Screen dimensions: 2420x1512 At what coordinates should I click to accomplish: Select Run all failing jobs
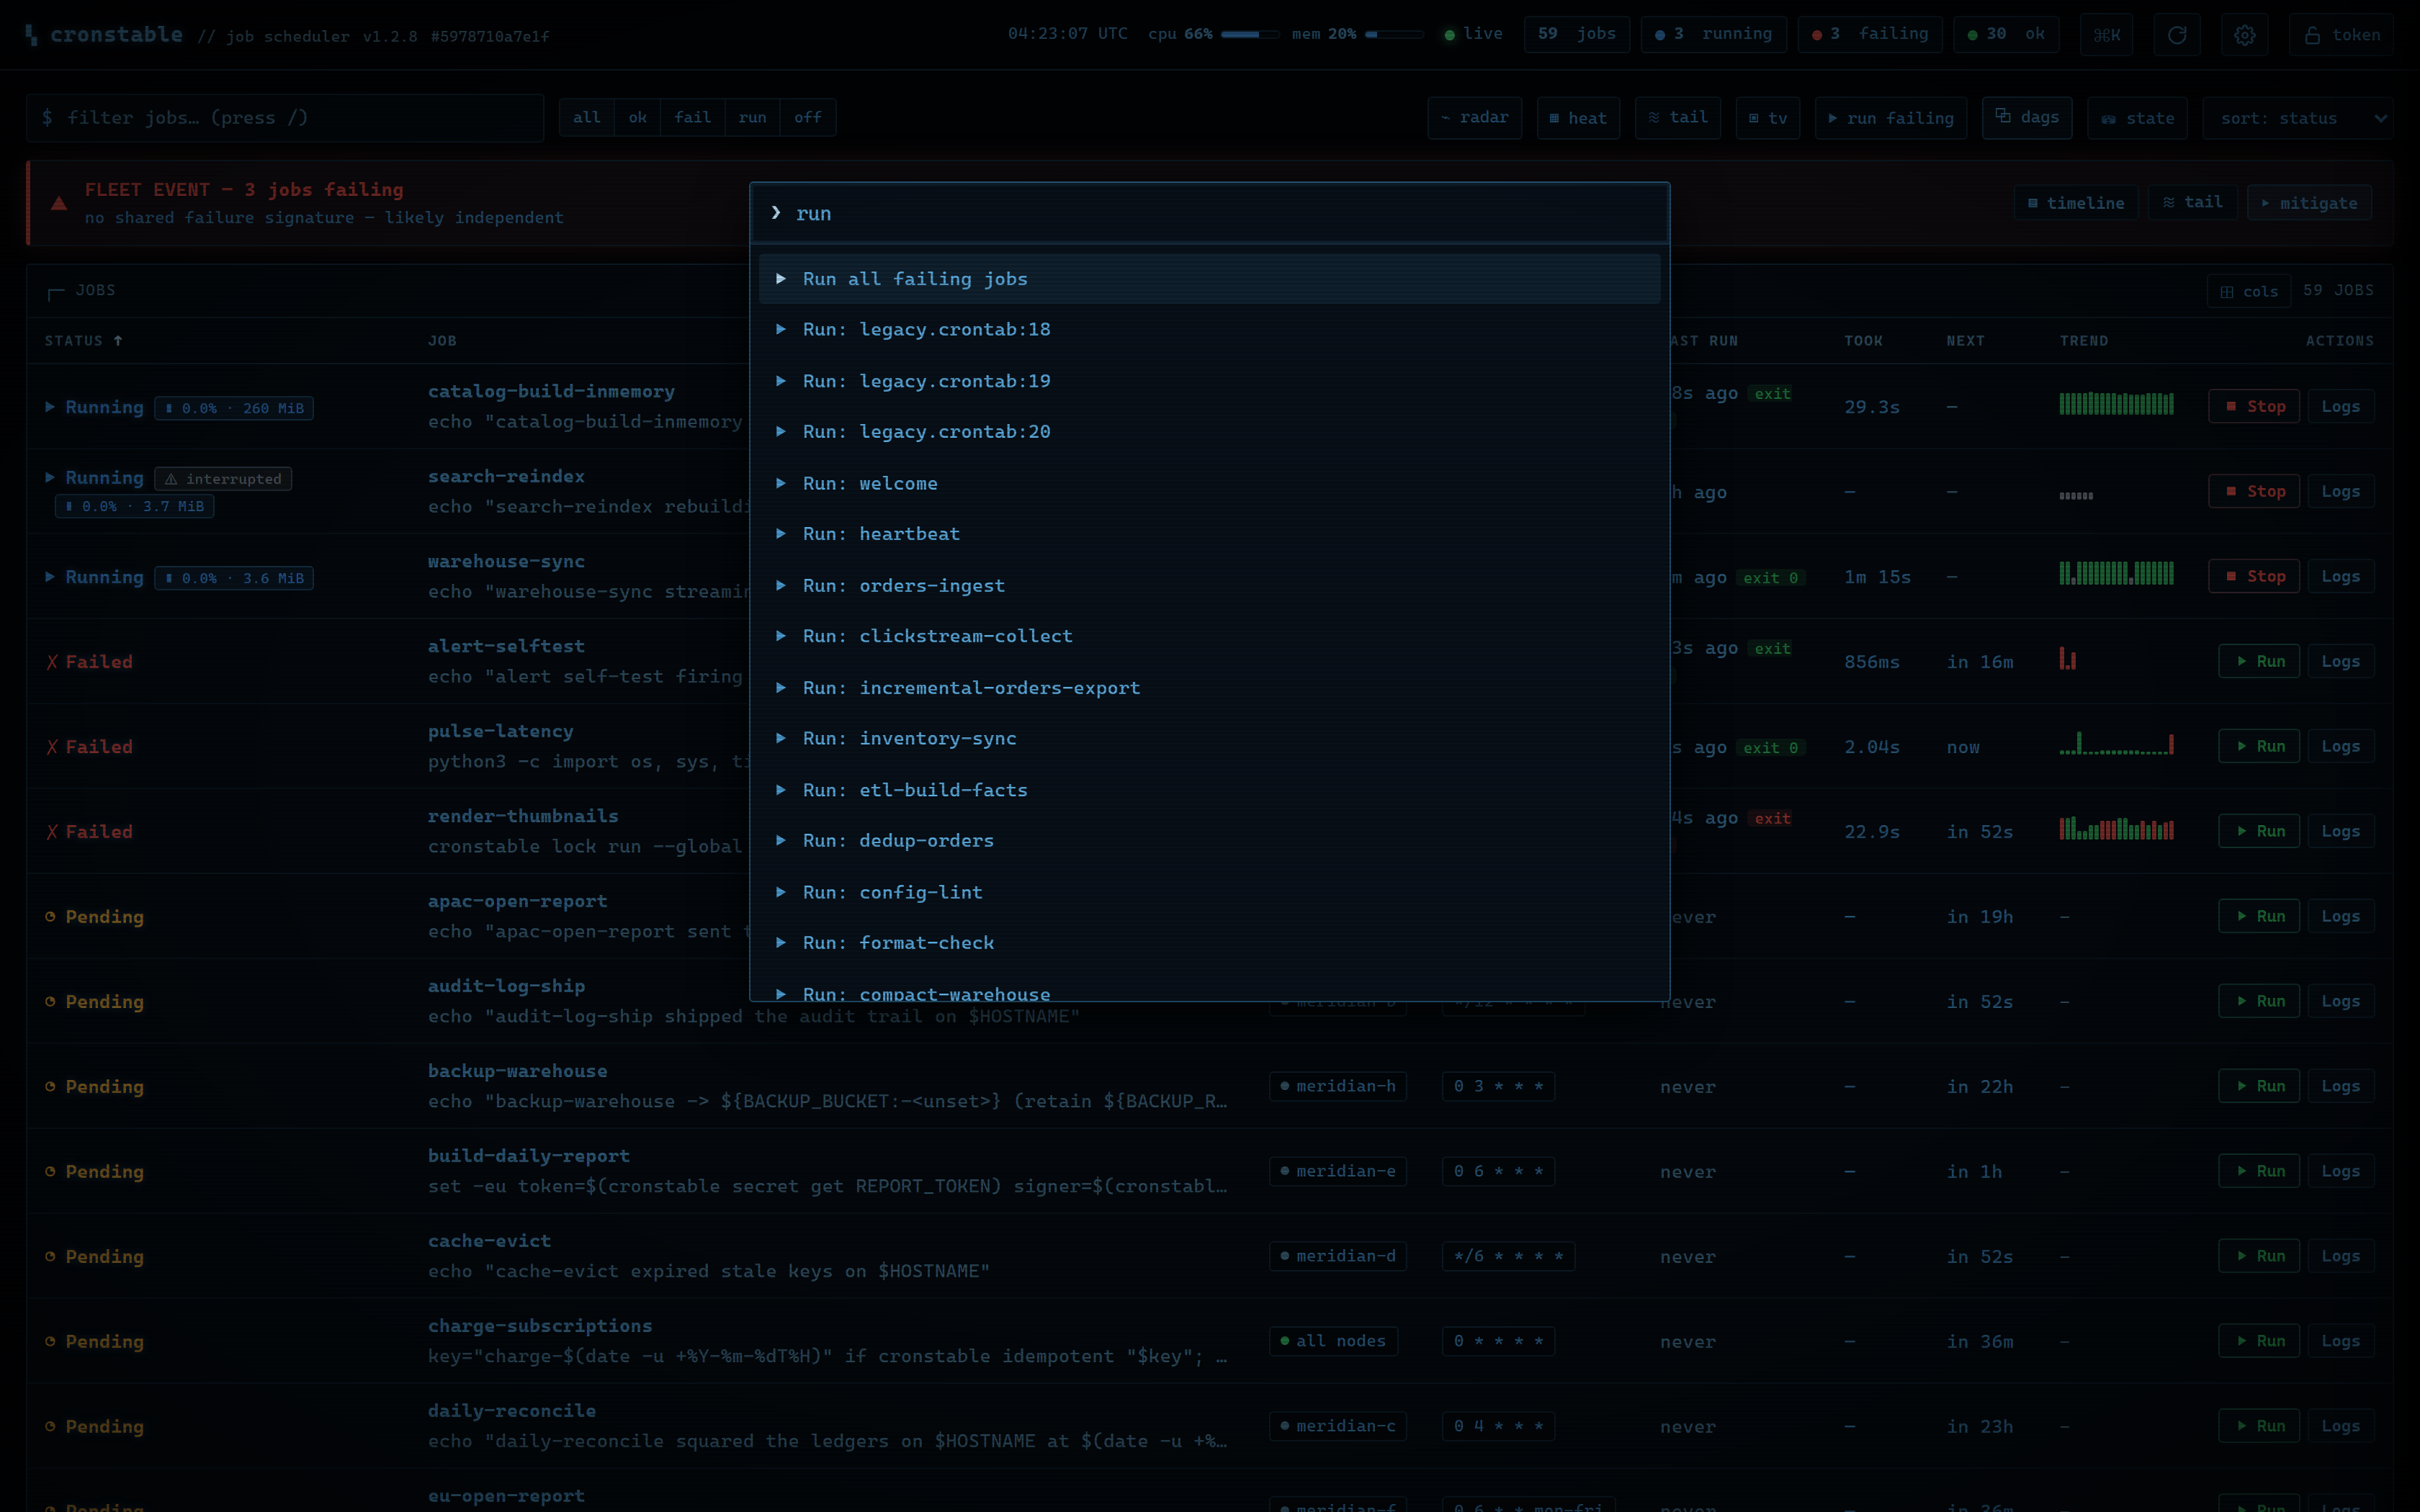[x=1209, y=279]
